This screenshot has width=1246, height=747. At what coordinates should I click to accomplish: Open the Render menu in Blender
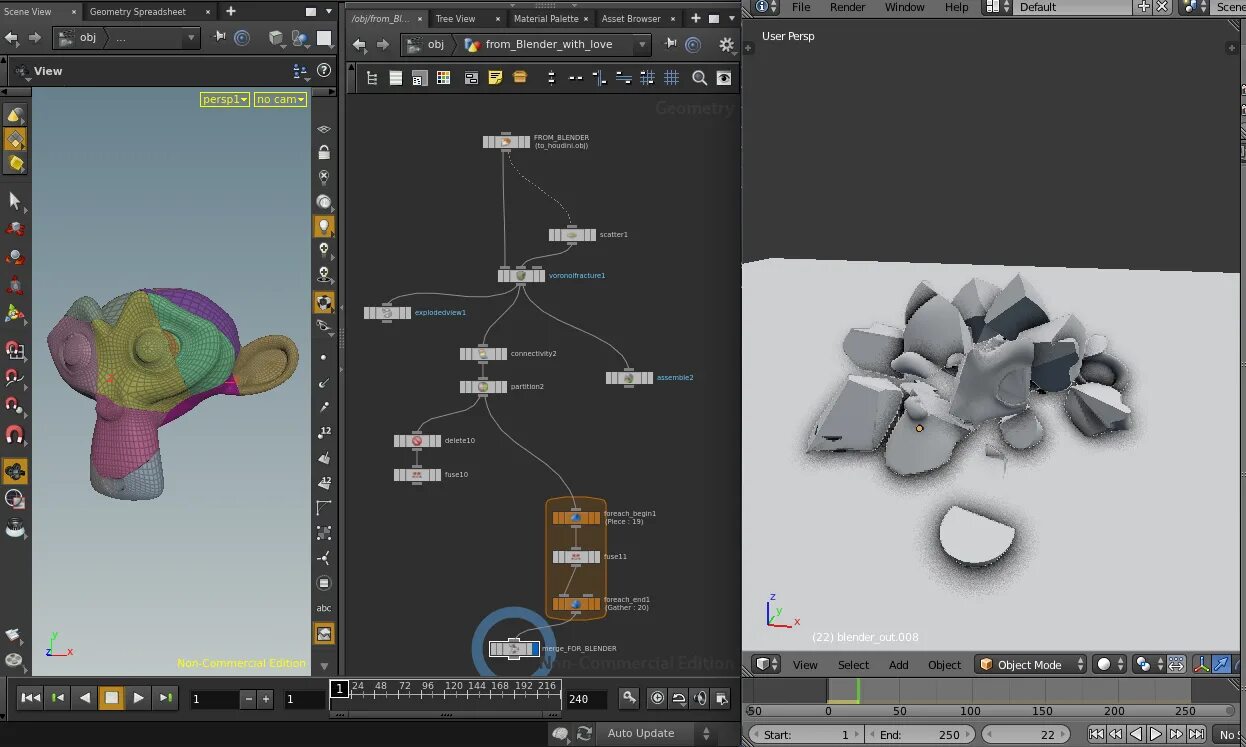847,7
